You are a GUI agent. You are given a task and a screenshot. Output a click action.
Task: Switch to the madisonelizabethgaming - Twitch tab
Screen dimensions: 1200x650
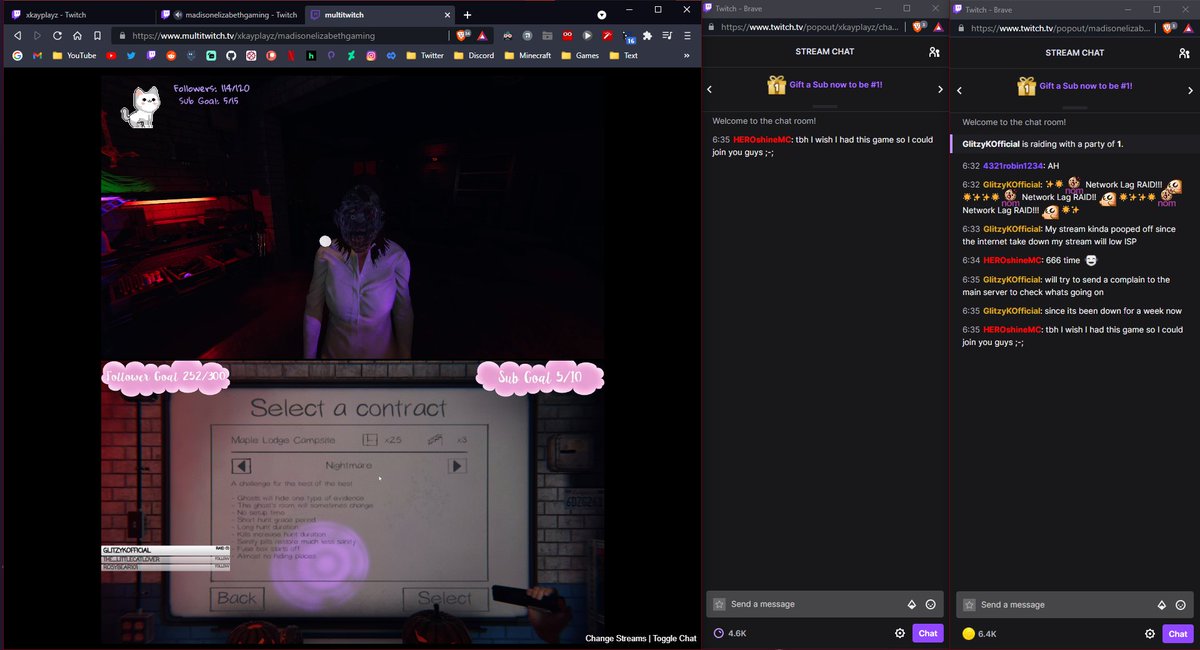pyautogui.click(x=228, y=15)
